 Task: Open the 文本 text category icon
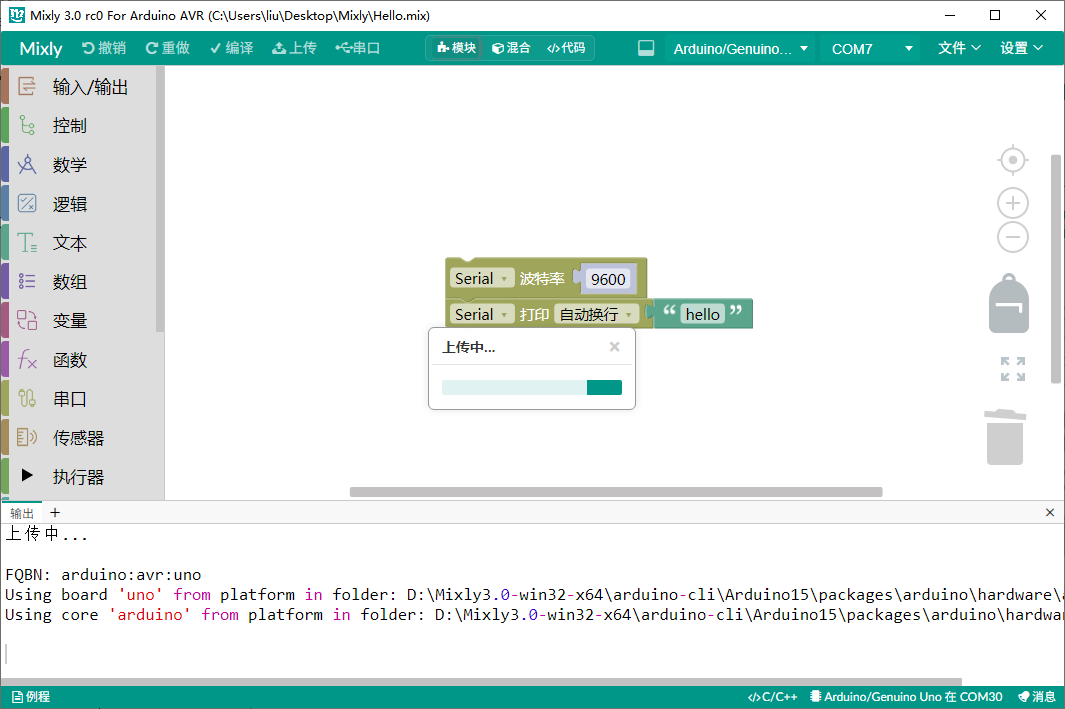coord(27,242)
